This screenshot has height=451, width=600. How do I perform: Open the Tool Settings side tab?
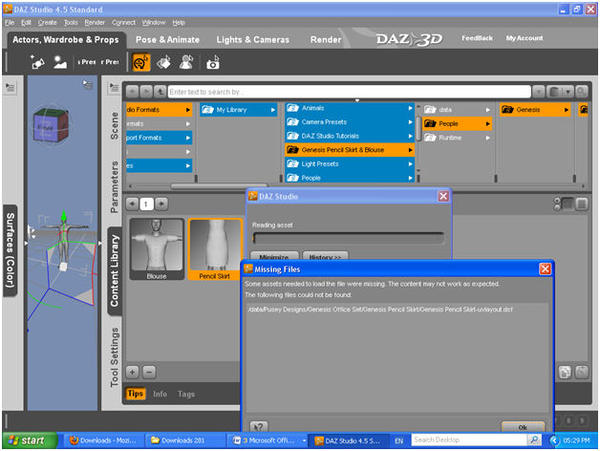[x=114, y=357]
